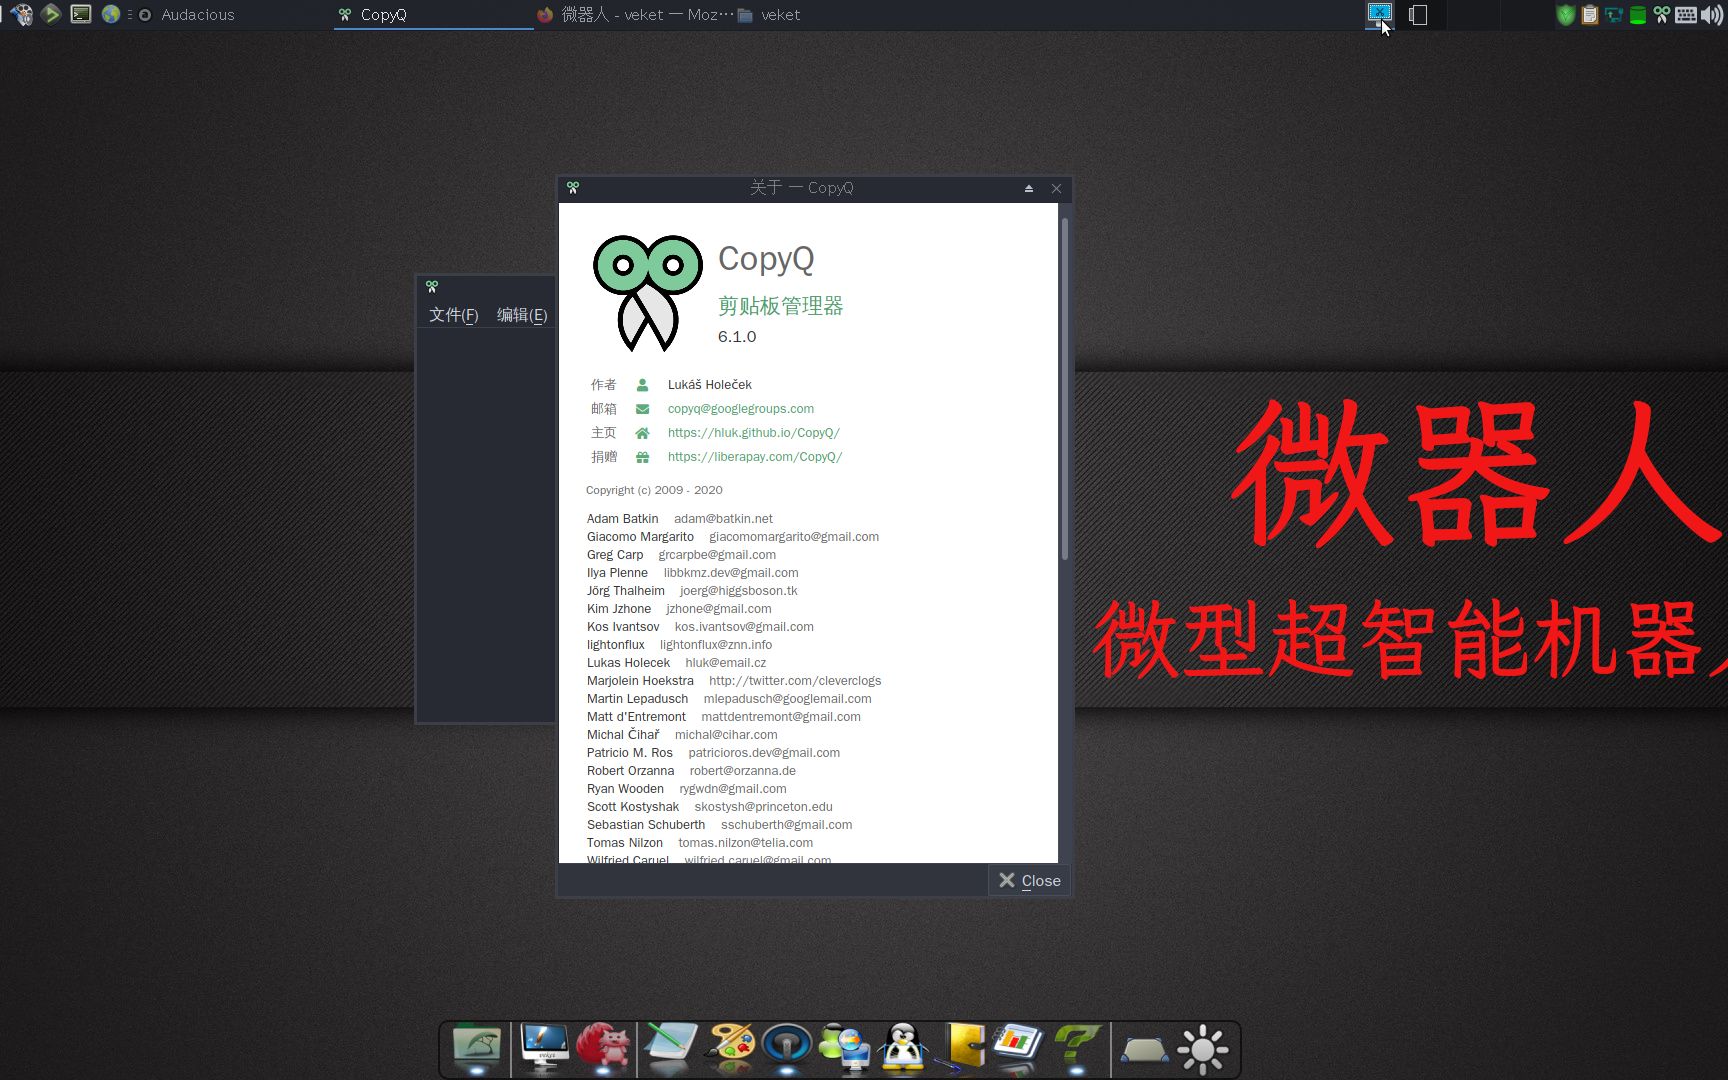This screenshot has width=1728, height=1080.
Task: Click the green home page icon
Action: (x=642, y=432)
